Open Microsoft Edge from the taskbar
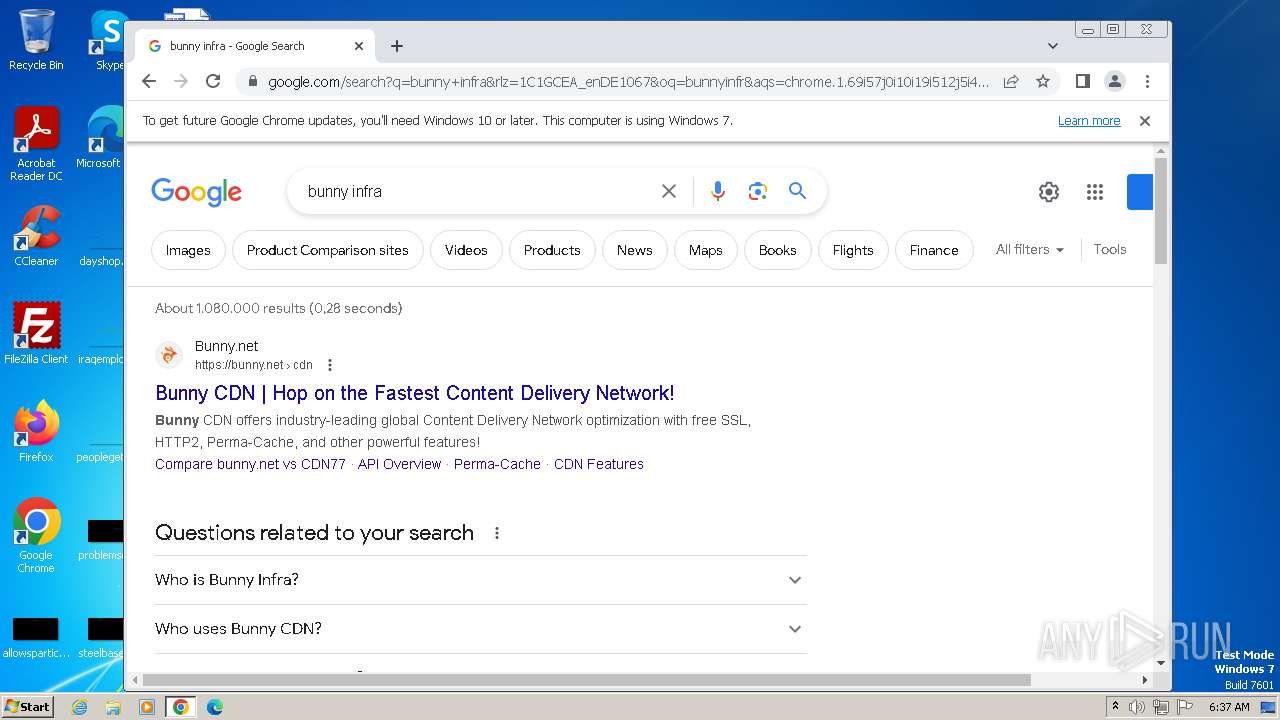The width and height of the screenshot is (1280, 720). (215, 707)
